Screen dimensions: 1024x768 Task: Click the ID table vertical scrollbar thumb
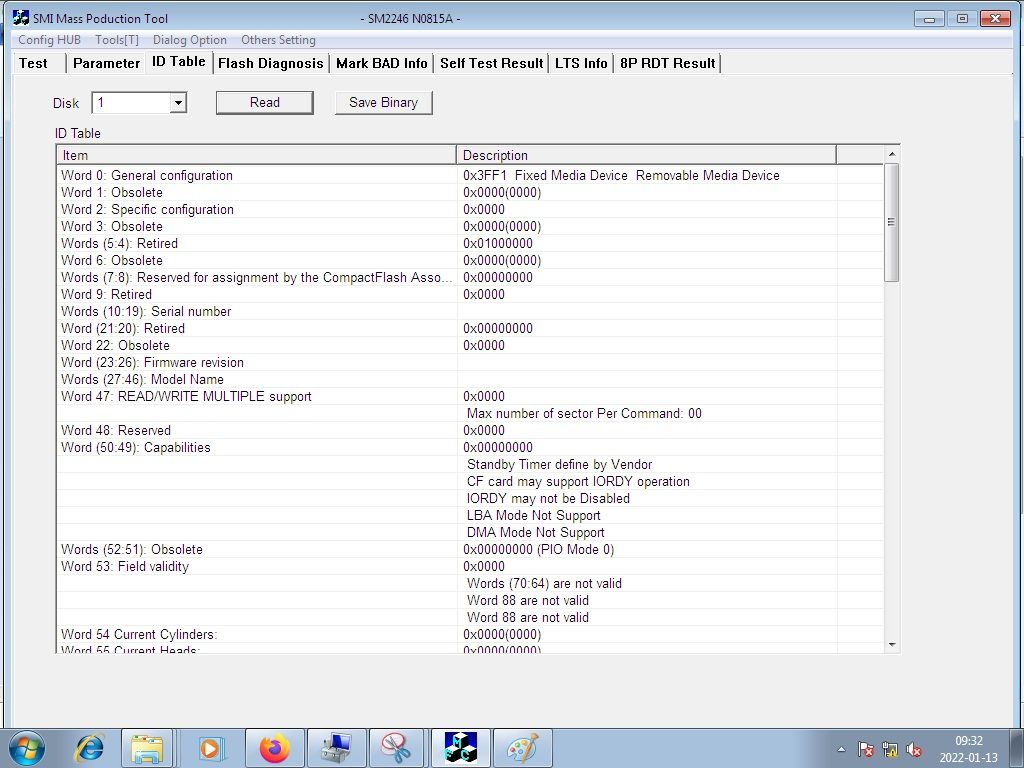click(x=891, y=223)
